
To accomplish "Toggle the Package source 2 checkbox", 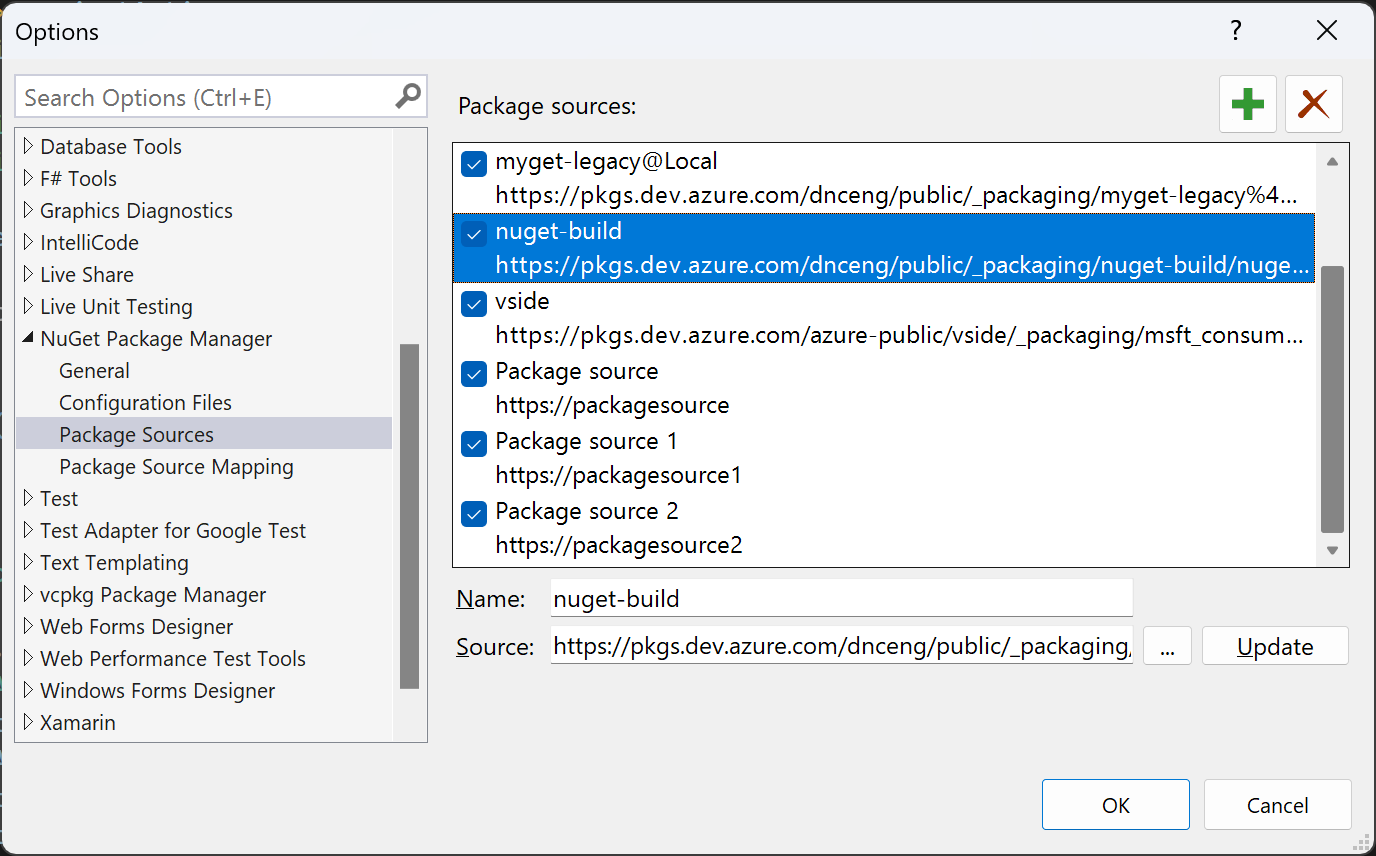I will [473, 513].
